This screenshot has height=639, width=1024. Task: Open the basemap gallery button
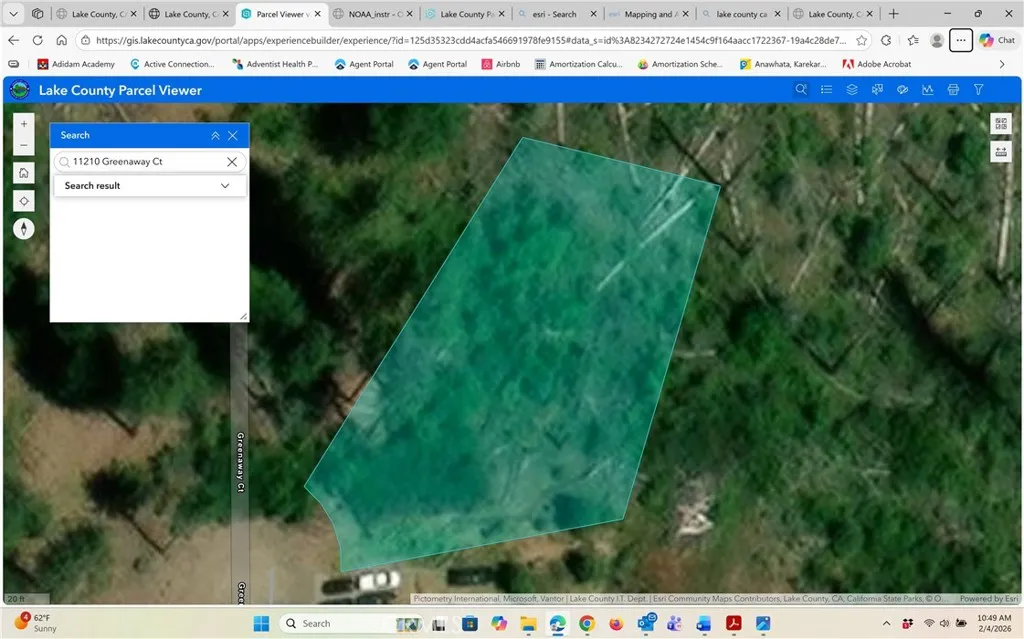point(1000,124)
